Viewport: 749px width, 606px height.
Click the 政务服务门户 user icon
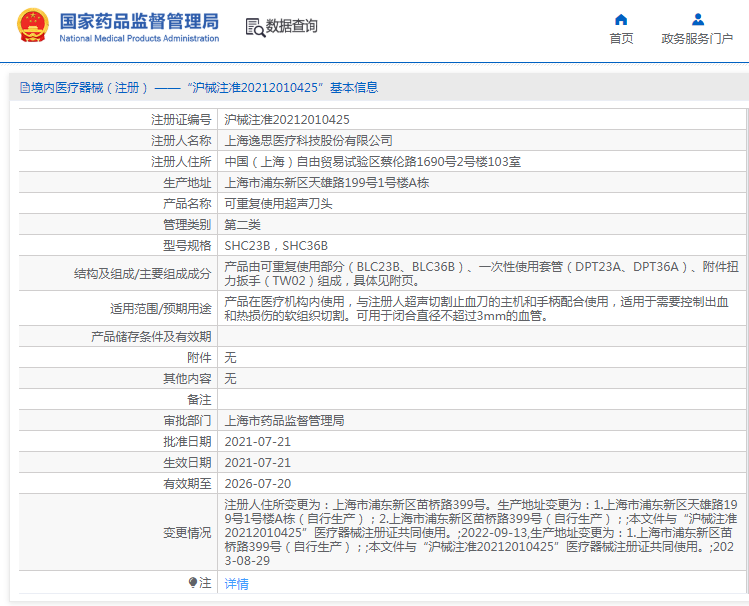pos(697,20)
